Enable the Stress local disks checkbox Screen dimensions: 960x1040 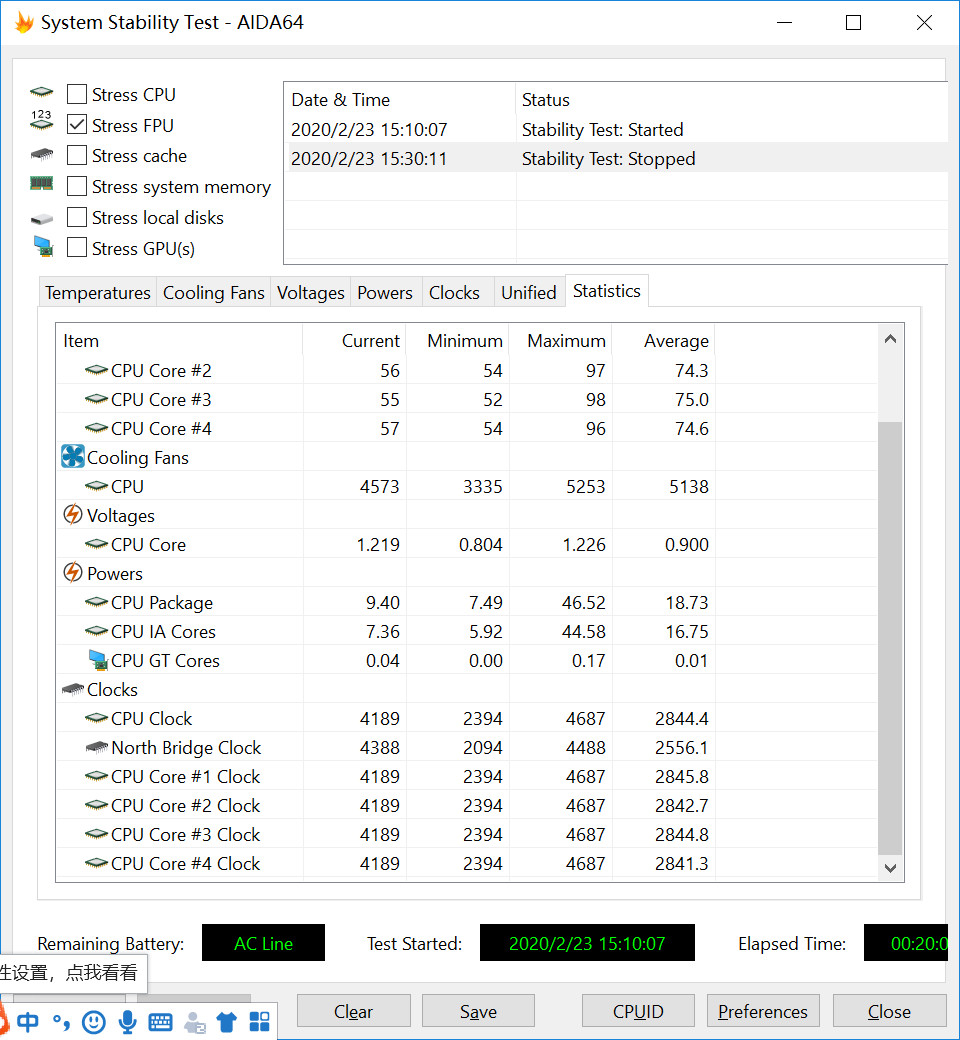(77, 217)
